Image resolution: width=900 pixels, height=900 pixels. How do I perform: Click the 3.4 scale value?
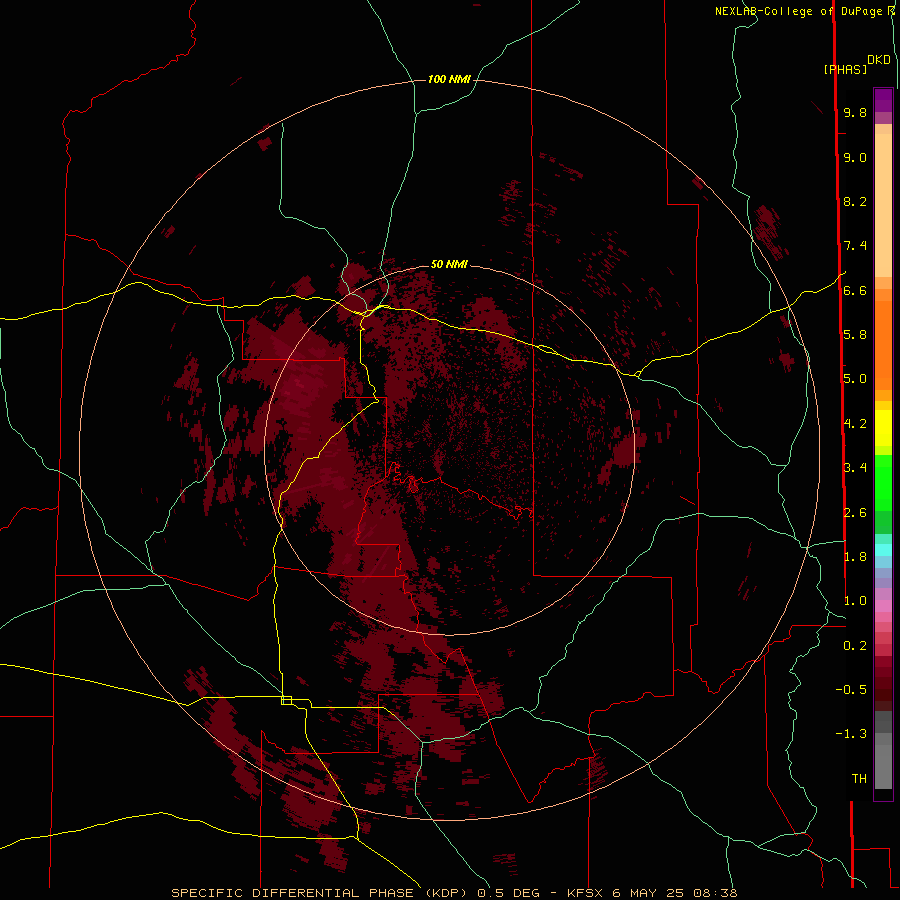[x=855, y=468]
